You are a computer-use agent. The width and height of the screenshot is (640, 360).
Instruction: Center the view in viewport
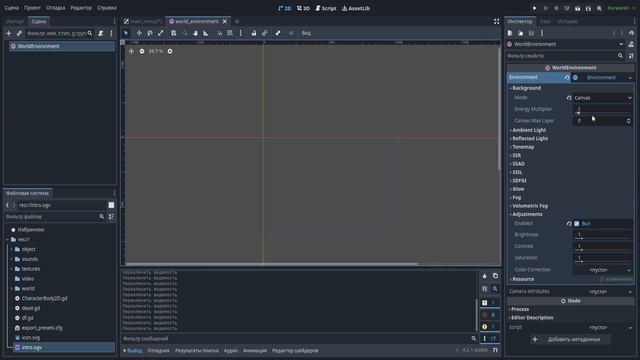[131, 51]
